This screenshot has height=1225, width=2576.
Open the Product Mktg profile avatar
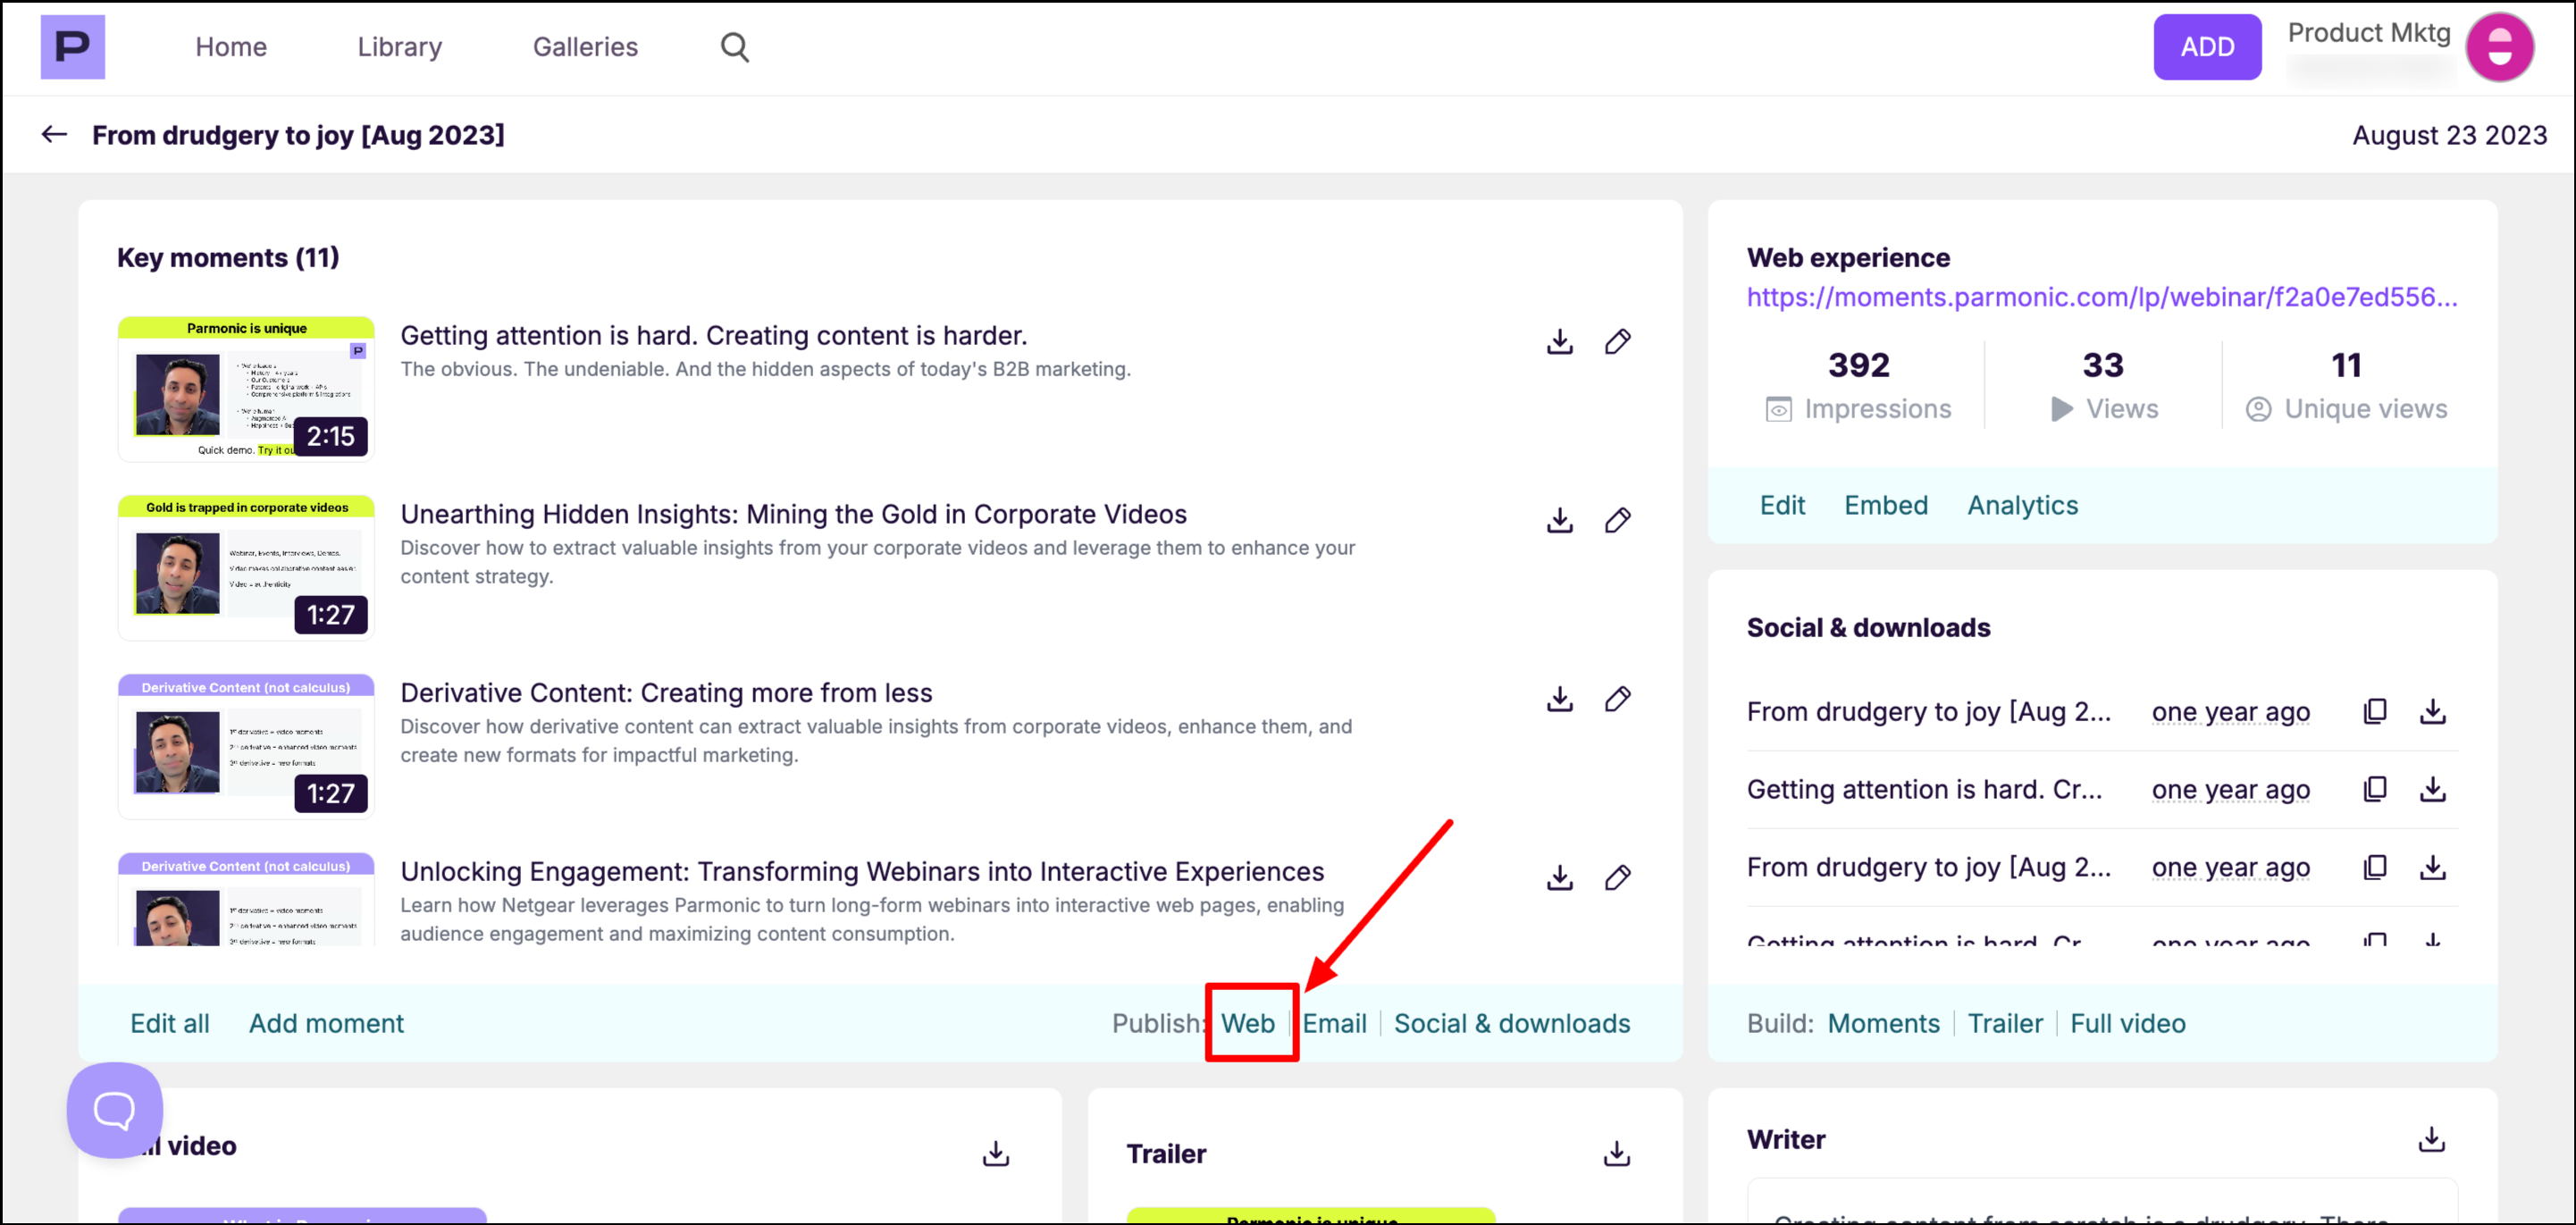[2498, 47]
